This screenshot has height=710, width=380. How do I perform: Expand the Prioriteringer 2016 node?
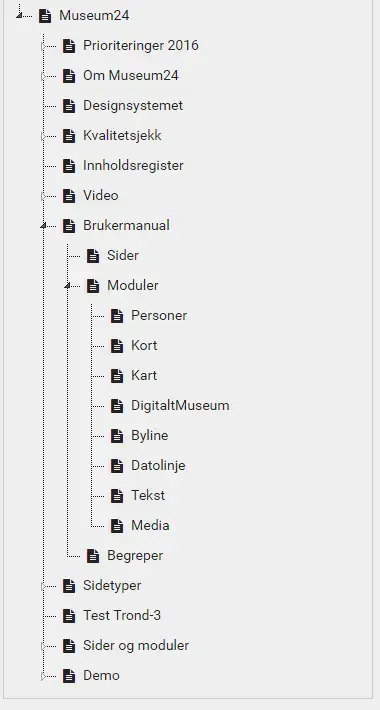coord(43,46)
